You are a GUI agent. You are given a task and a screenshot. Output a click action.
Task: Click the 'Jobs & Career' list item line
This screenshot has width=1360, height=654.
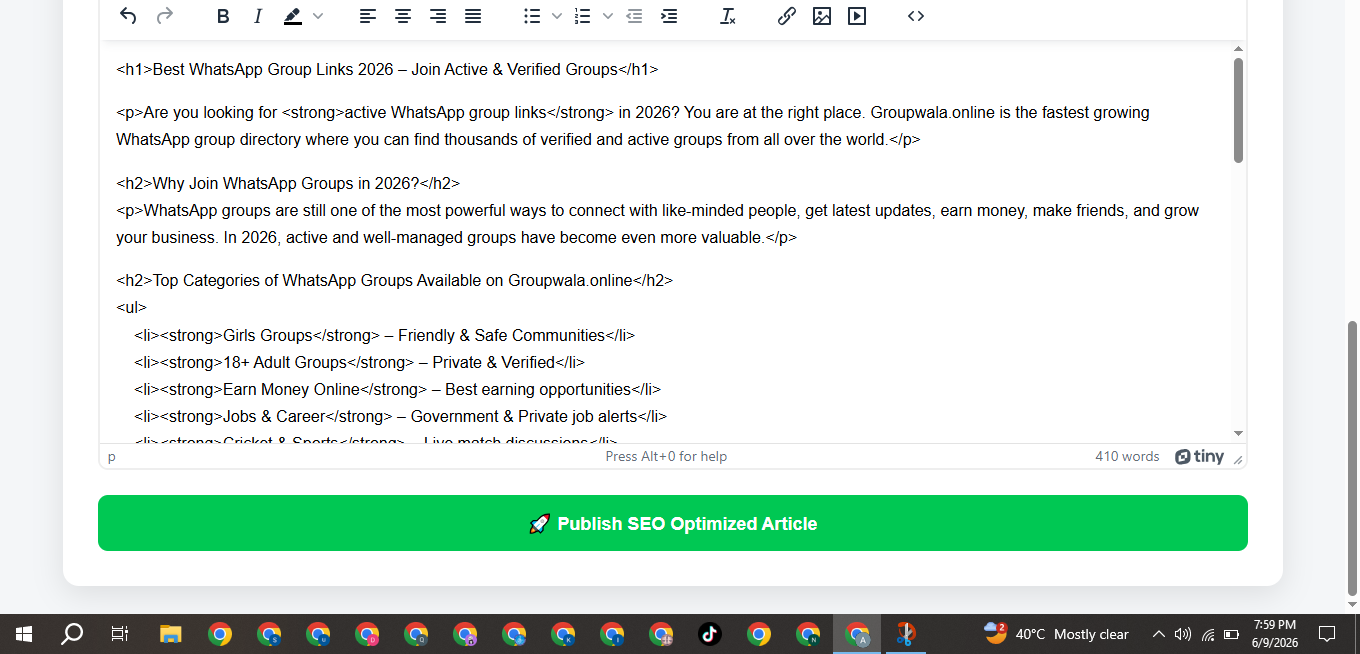pos(401,416)
